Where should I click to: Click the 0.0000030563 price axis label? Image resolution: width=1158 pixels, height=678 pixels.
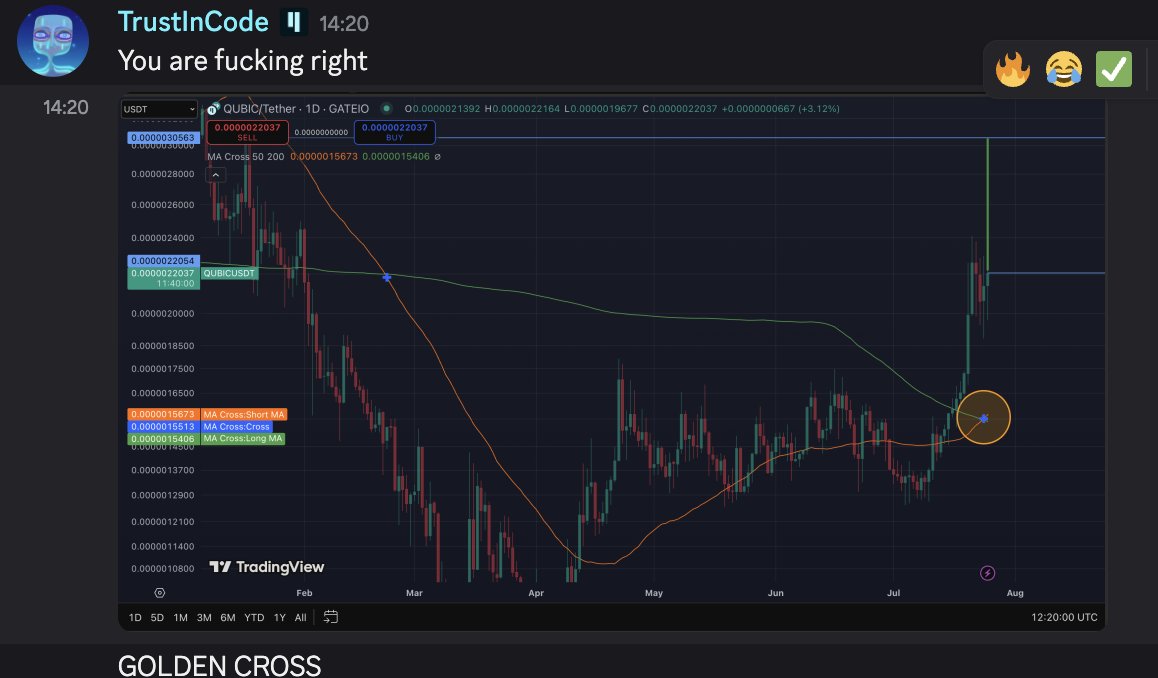tap(162, 137)
